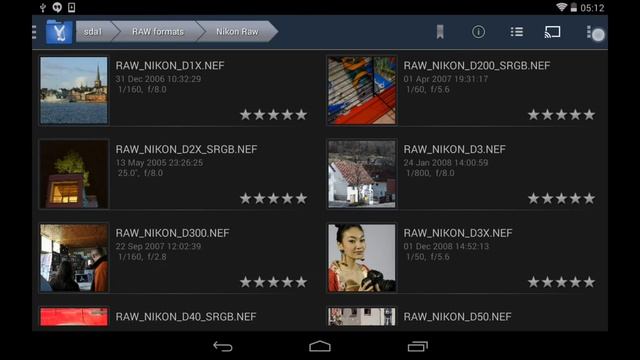This screenshot has width=640, height=360.
Task: Show file info via the info icon
Action: click(478, 32)
